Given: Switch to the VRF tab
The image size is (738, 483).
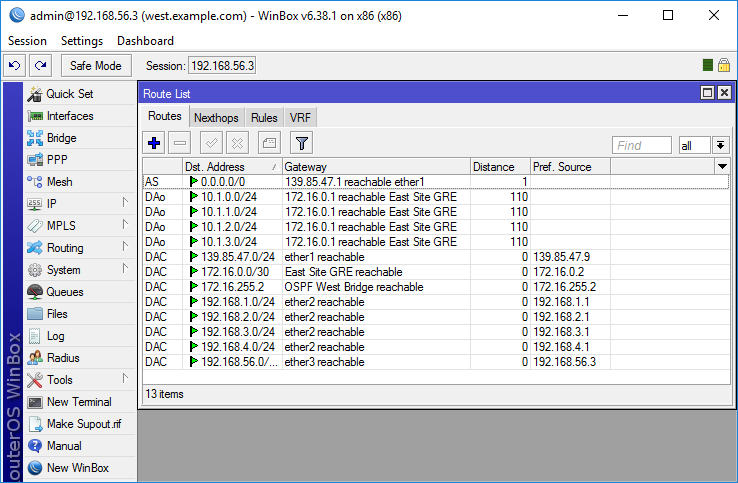Looking at the screenshot, I should click(x=300, y=118).
